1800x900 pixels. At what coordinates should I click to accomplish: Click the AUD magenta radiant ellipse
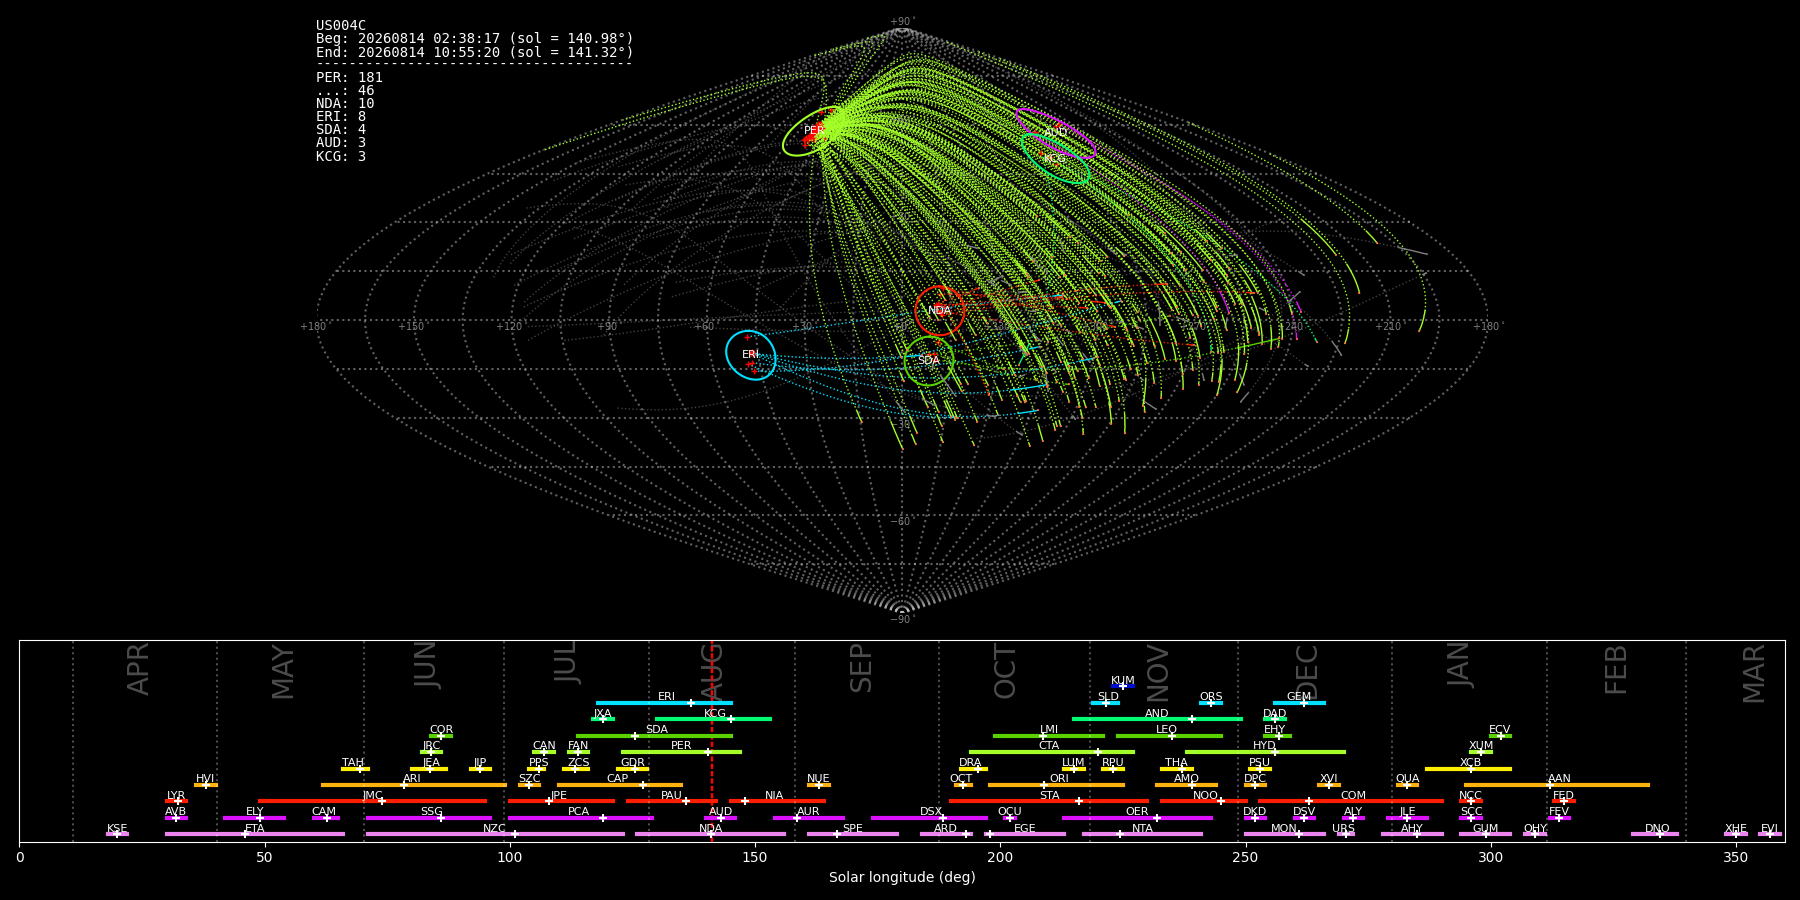pos(1055,134)
